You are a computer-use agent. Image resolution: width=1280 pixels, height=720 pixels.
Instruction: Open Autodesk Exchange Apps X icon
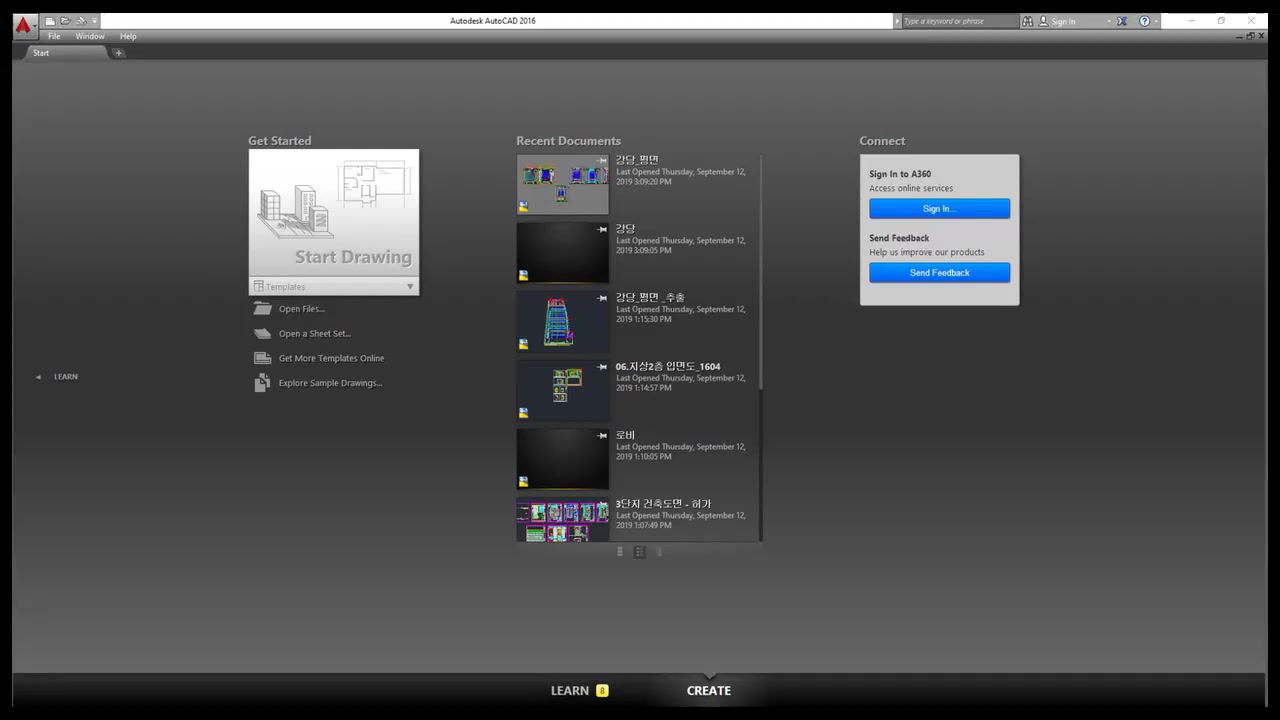(x=1122, y=21)
